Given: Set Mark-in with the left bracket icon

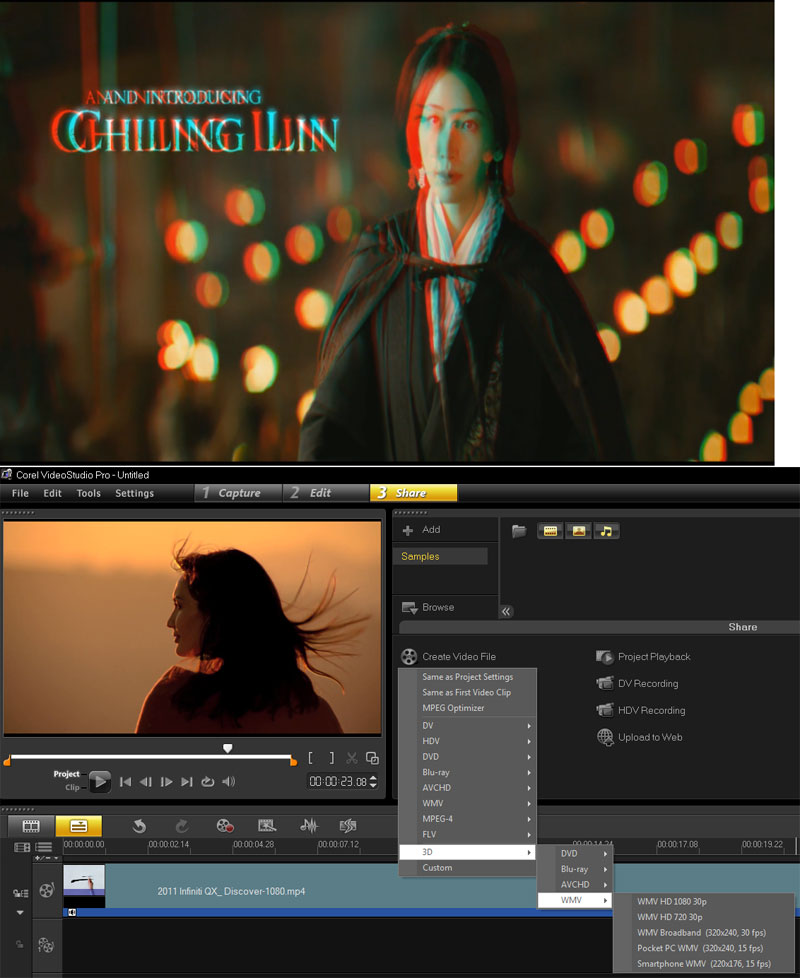Looking at the screenshot, I should click(311, 758).
